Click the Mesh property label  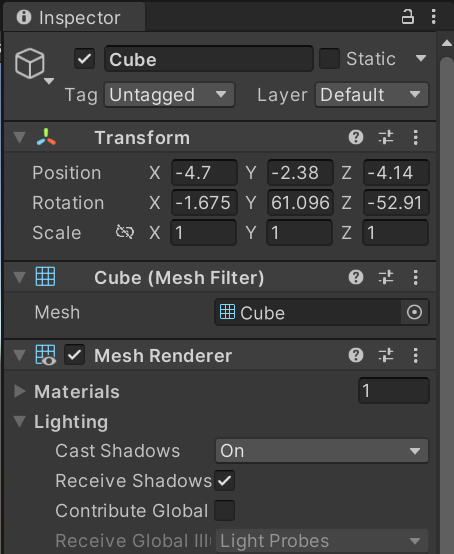pyautogui.click(x=57, y=312)
